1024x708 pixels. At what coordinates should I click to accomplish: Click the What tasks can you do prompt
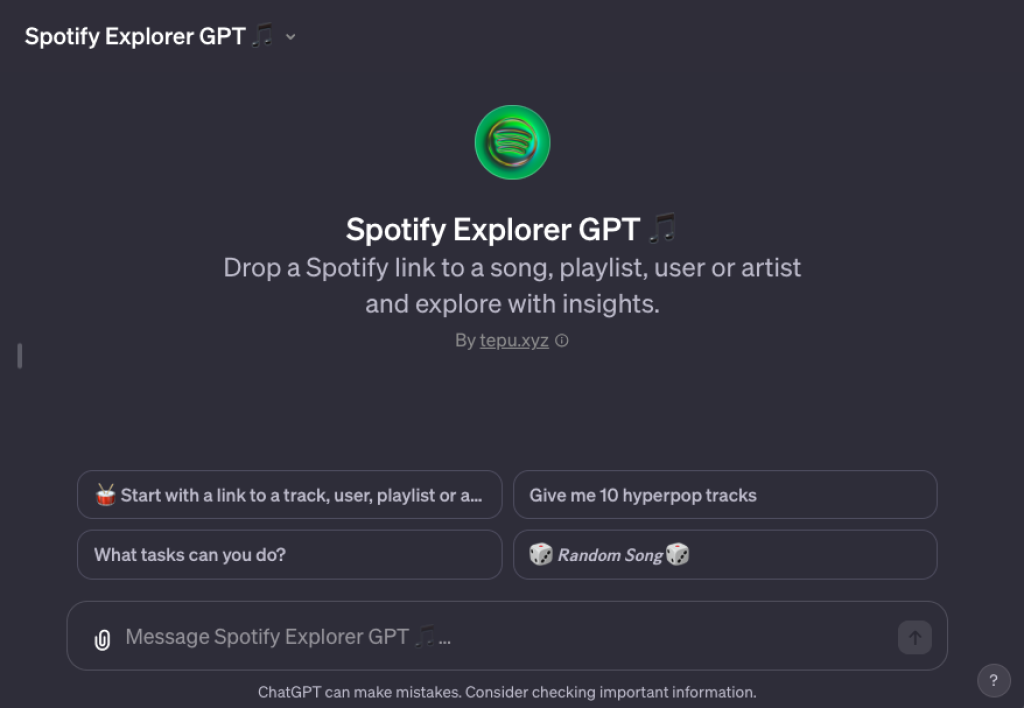[289, 554]
